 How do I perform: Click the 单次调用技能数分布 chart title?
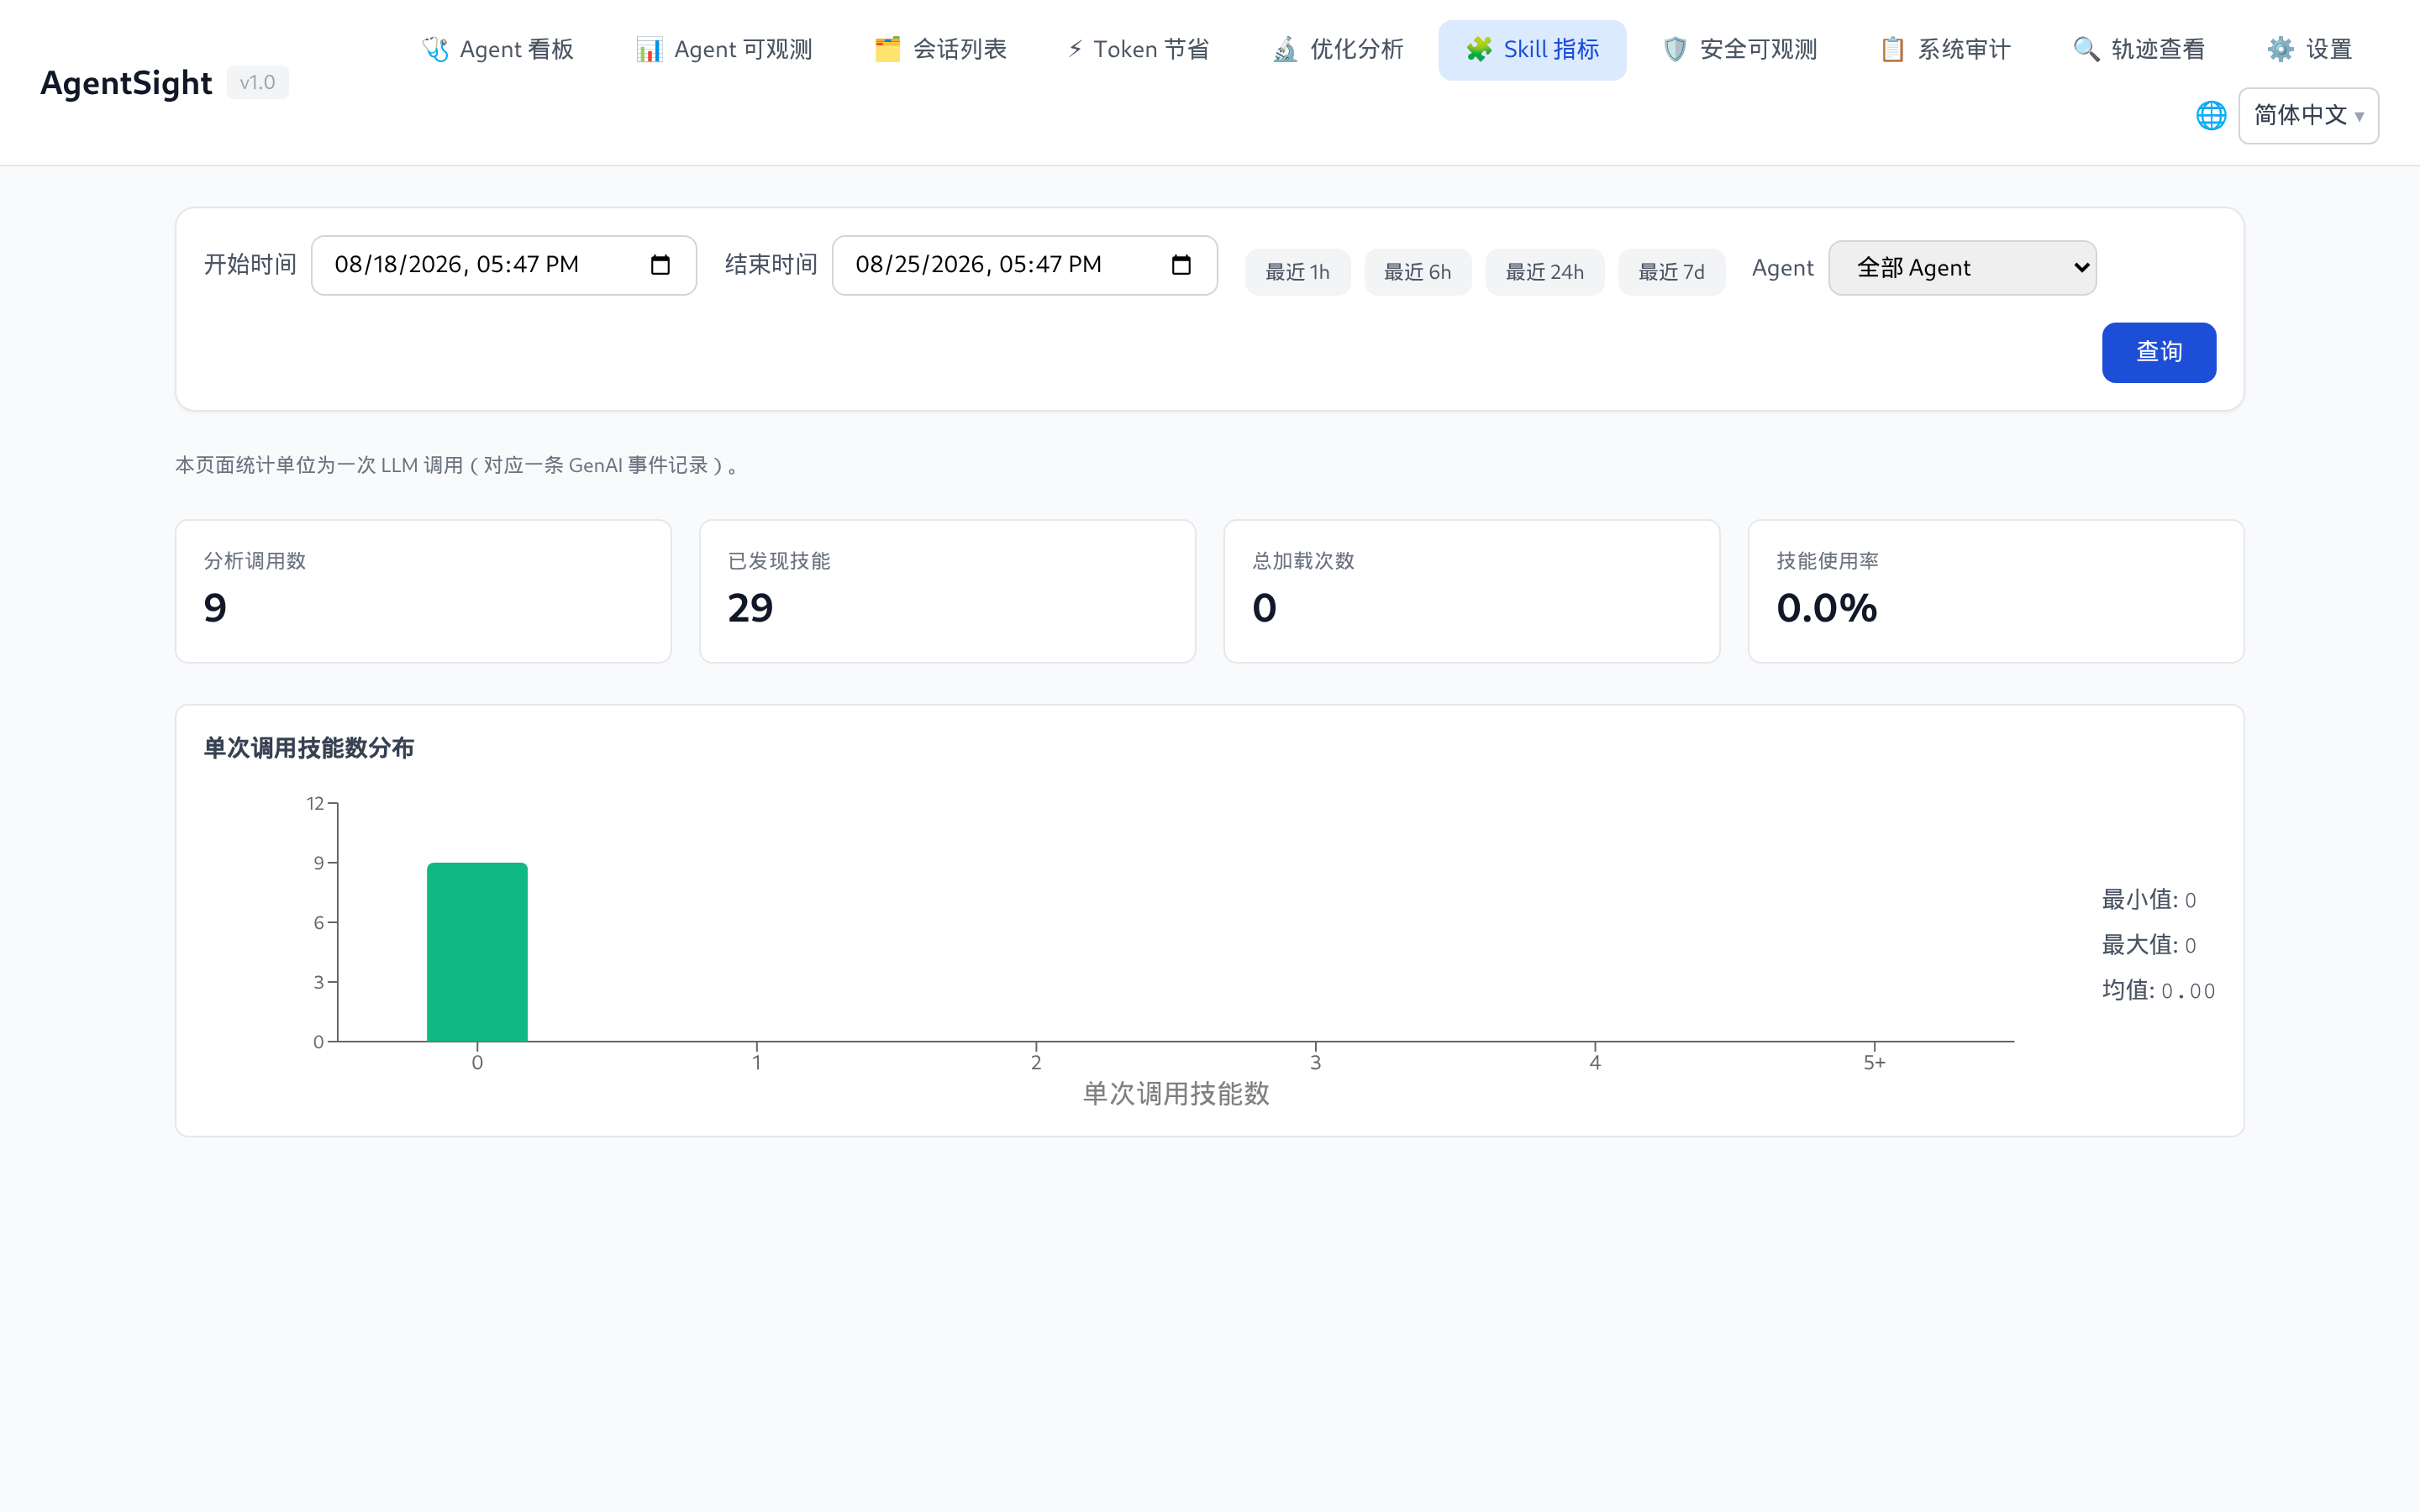(x=308, y=748)
